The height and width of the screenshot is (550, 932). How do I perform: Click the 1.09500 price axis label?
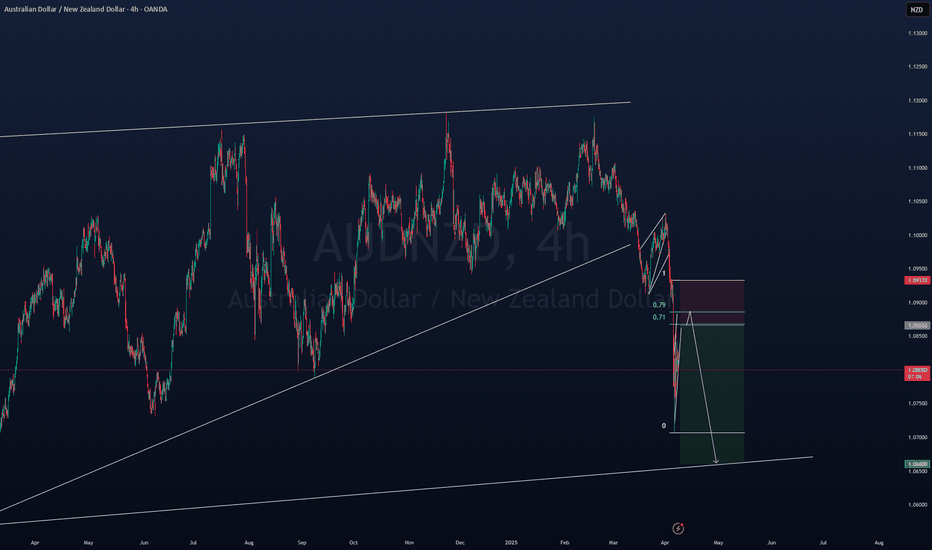pos(917,269)
